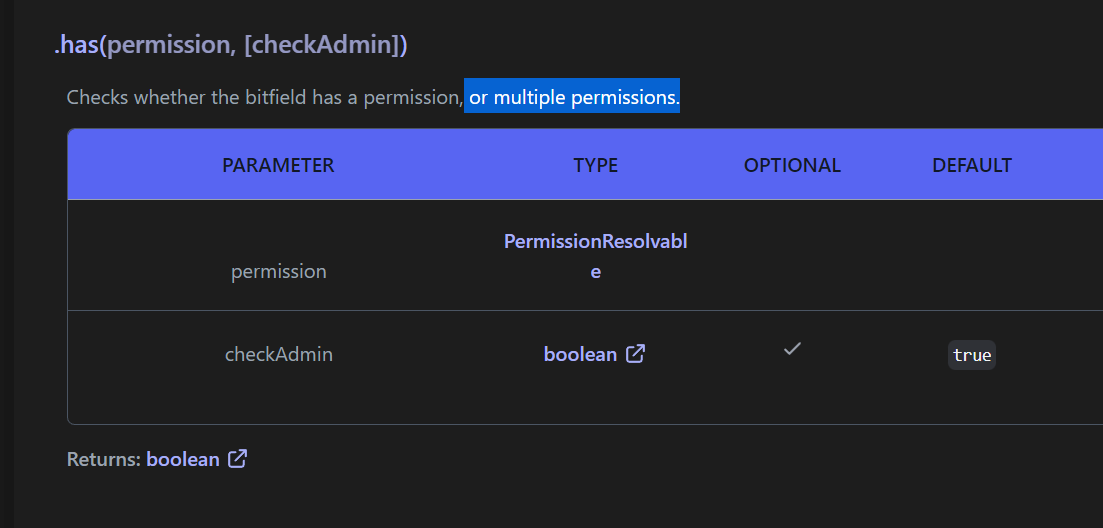Click the highlighted text 'or multiple permissions.'
Screen dimensions: 1103x528
pyautogui.click(x=572, y=96)
